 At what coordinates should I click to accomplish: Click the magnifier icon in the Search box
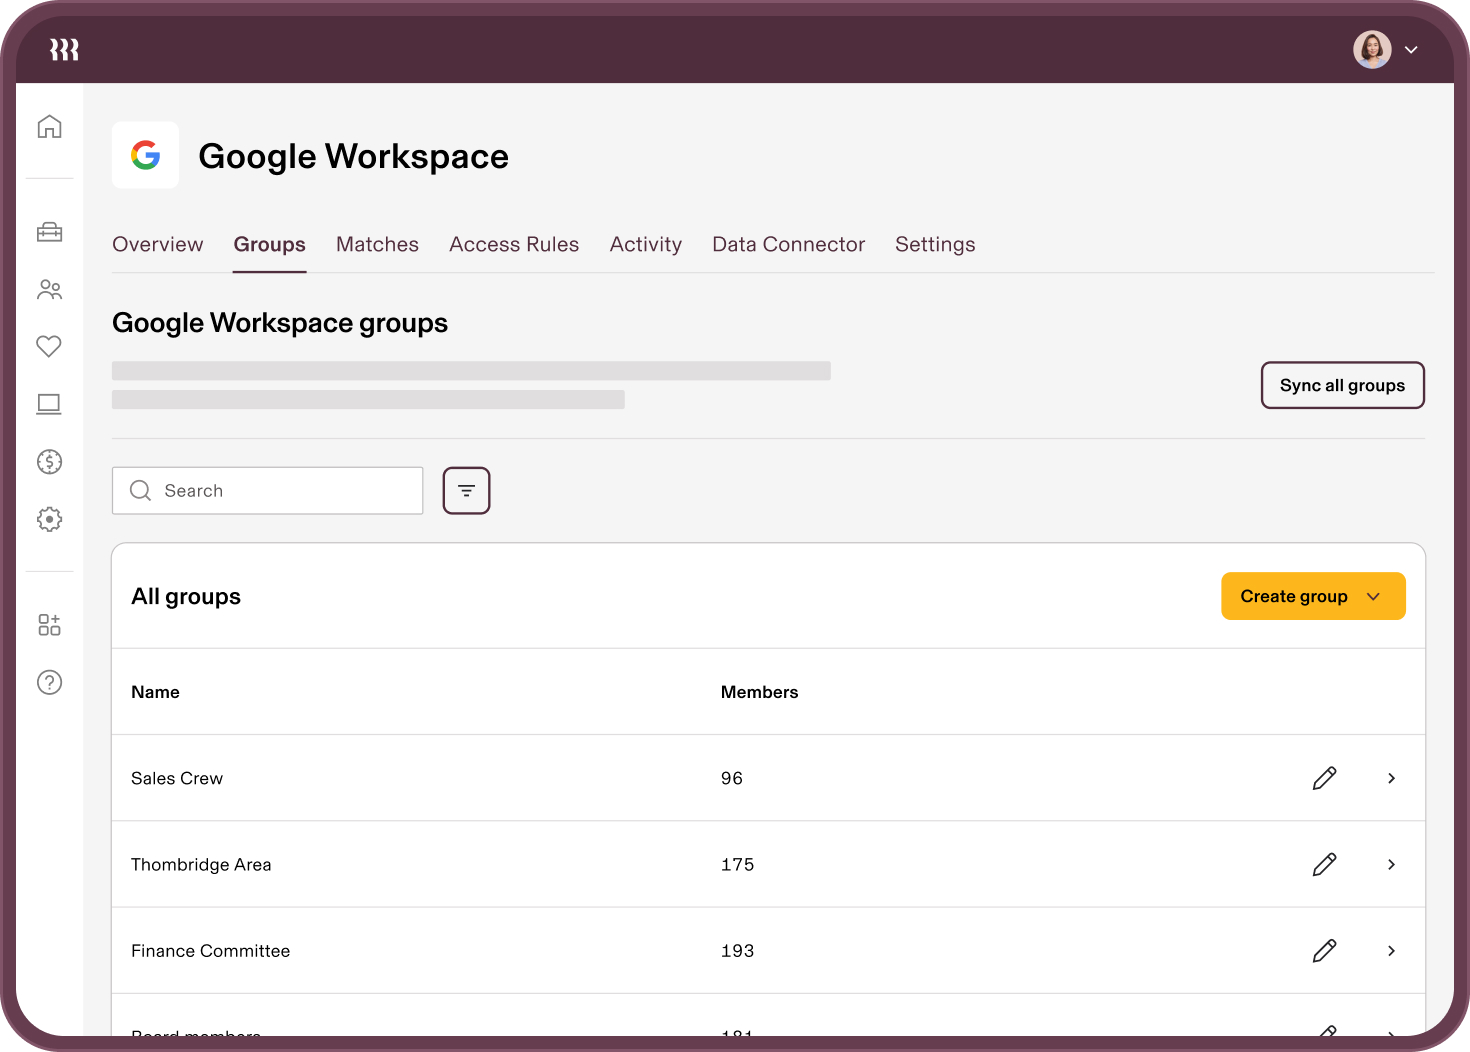pos(141,491)
